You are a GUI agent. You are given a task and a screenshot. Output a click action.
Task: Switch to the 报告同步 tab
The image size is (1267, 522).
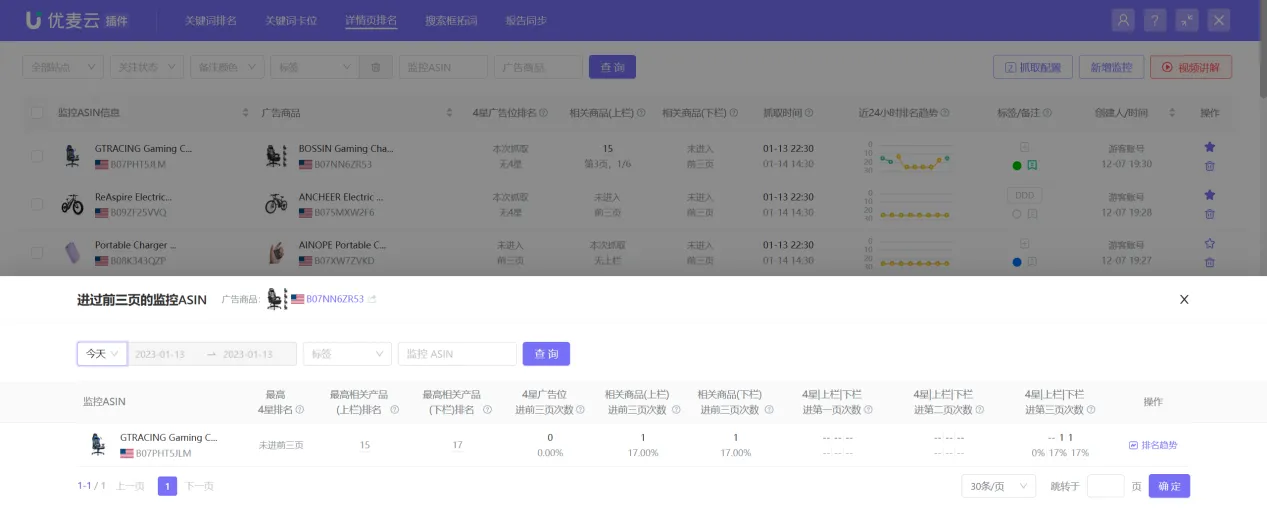pyautogui.click(x=526, y=20)
